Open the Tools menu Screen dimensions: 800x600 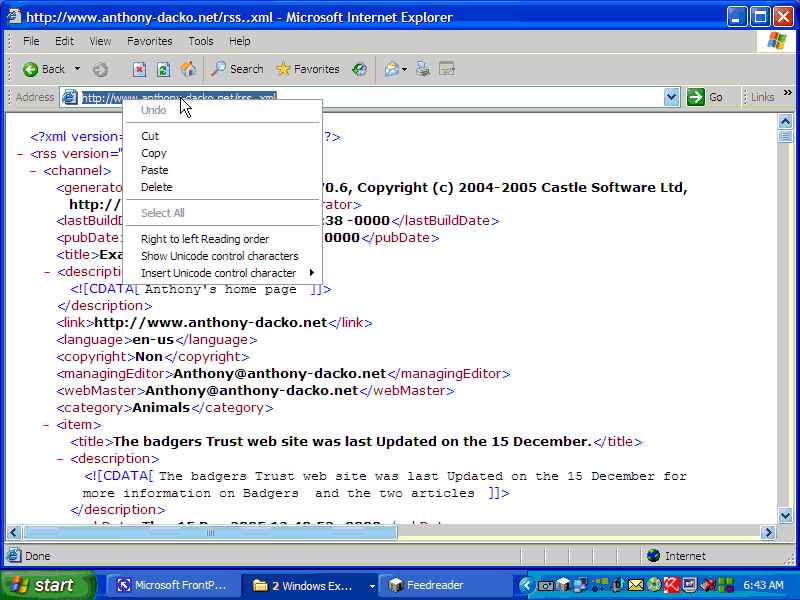(x=201, y=41)
